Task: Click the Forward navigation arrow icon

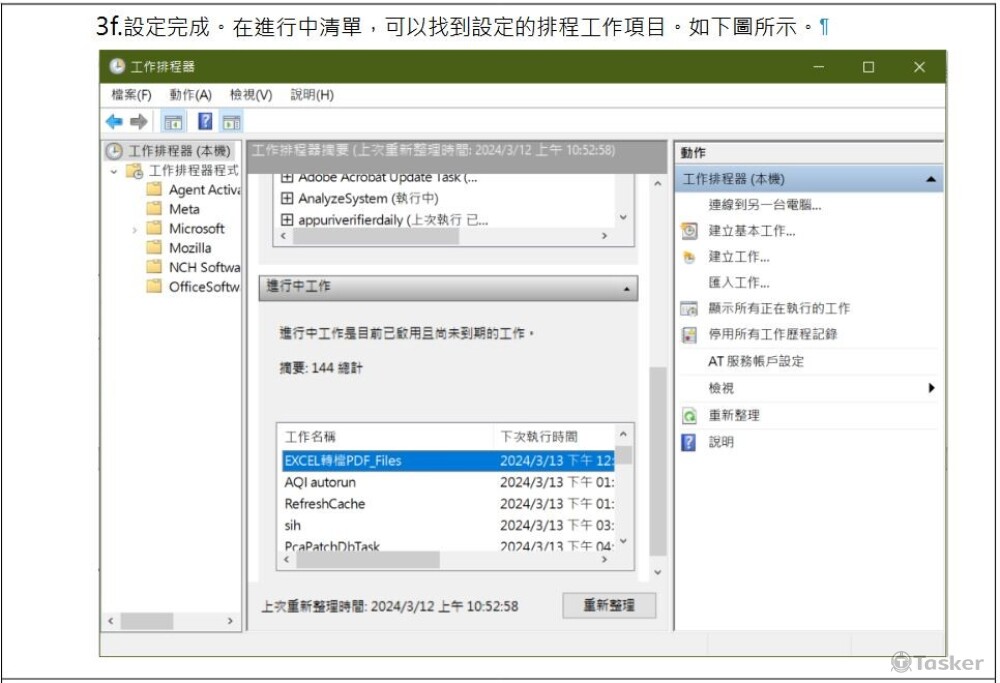Action: coord(139,122)
